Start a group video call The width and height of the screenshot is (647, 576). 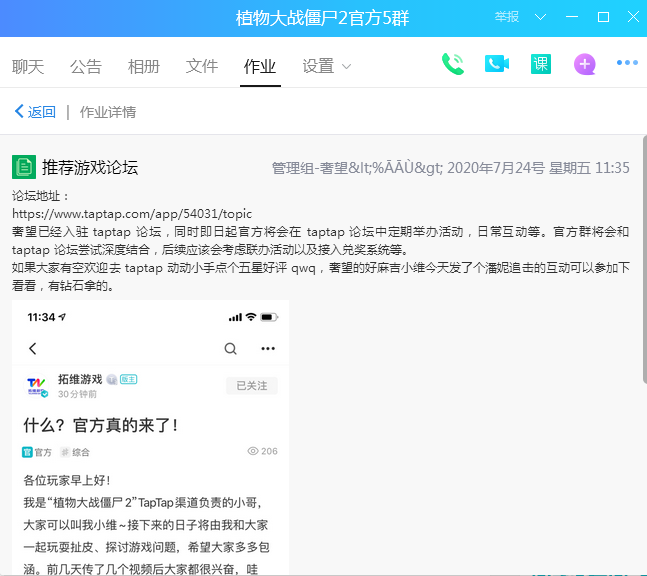[x=497, y=64]
